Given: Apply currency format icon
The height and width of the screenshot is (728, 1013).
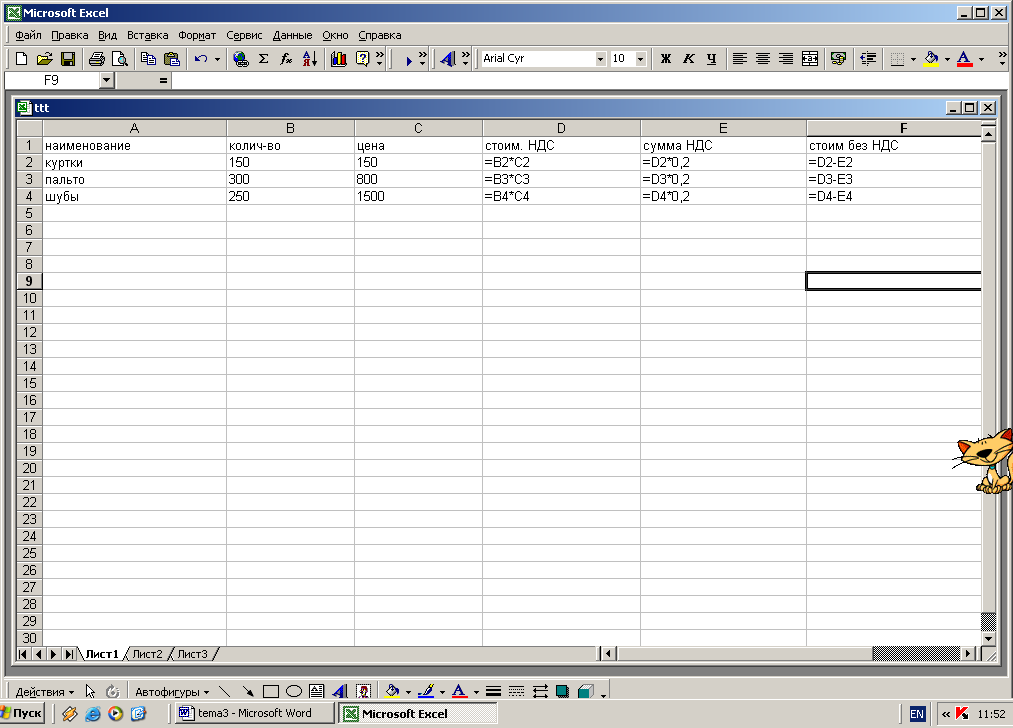Looking at the screenshot, I should pyautogui.click(x=838, y=59).
